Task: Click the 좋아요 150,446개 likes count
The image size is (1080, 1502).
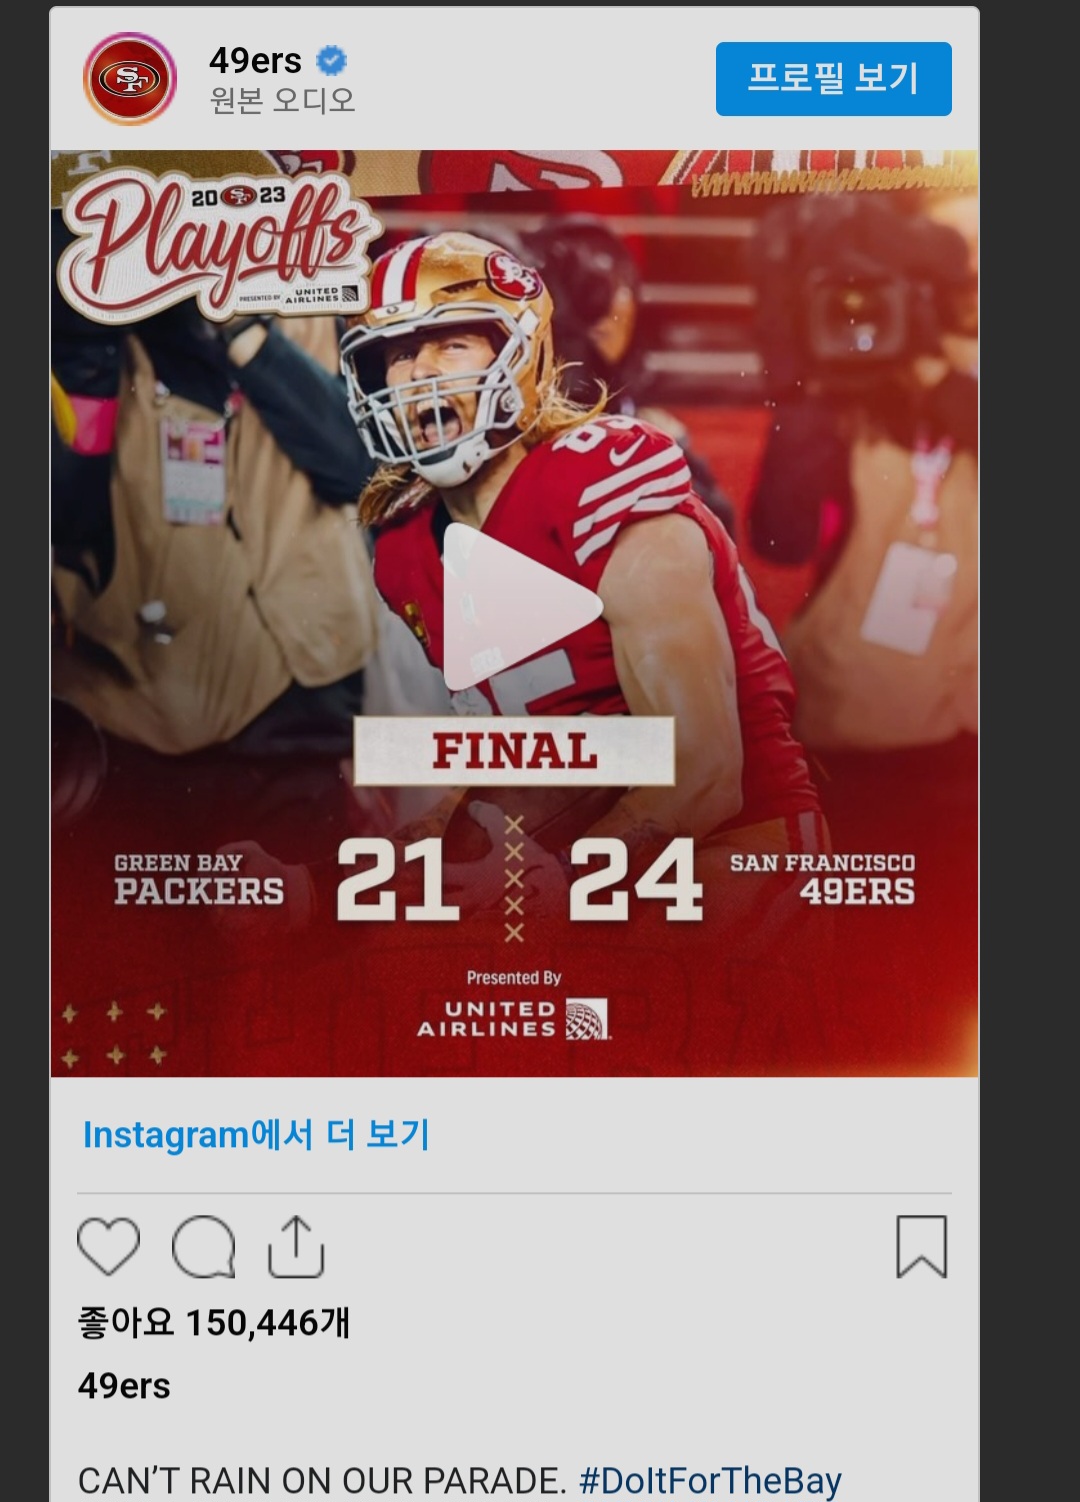Action: 214,1323
